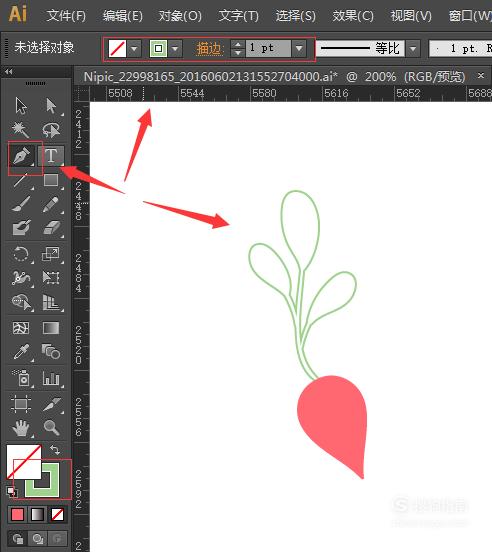Open the 选择(S) menu

click(296, 16)
